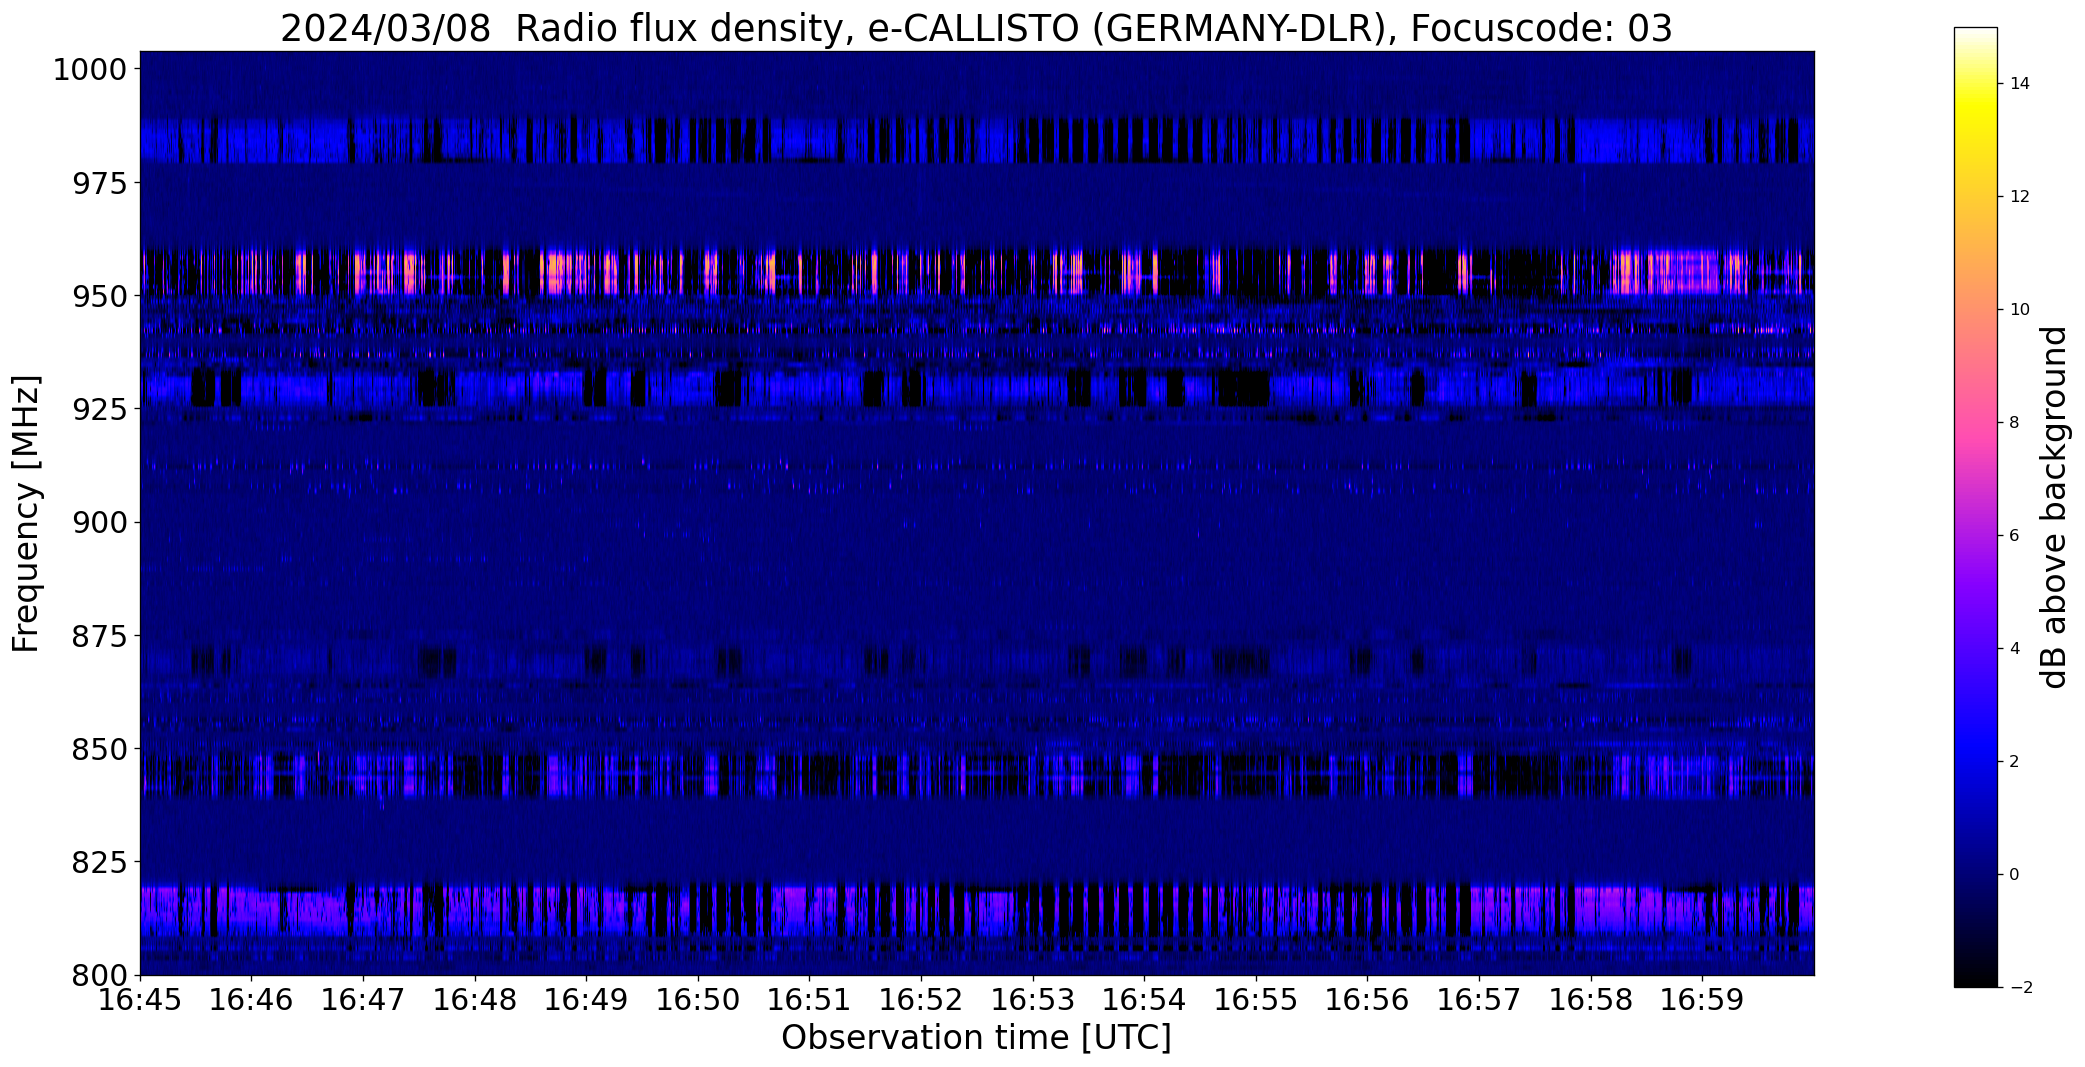Click the 16:46 time tick label
The width and height of the screenshot is (2085, 1067).
pos(252,1000)
